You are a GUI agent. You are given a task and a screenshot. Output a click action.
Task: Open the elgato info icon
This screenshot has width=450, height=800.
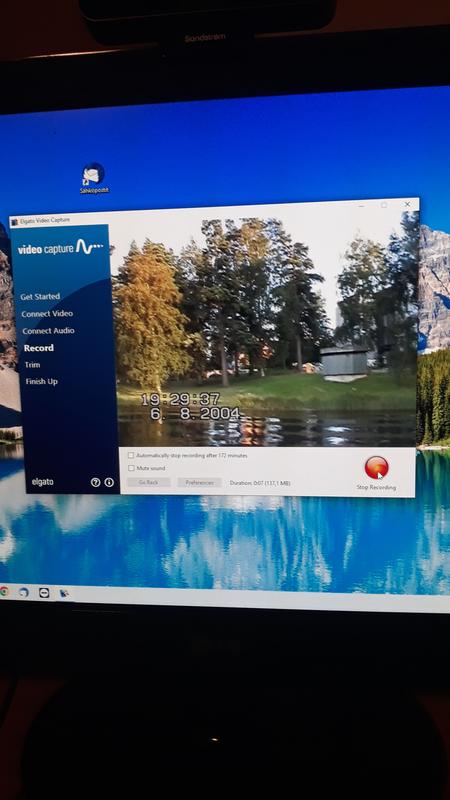tap(109, 482)
